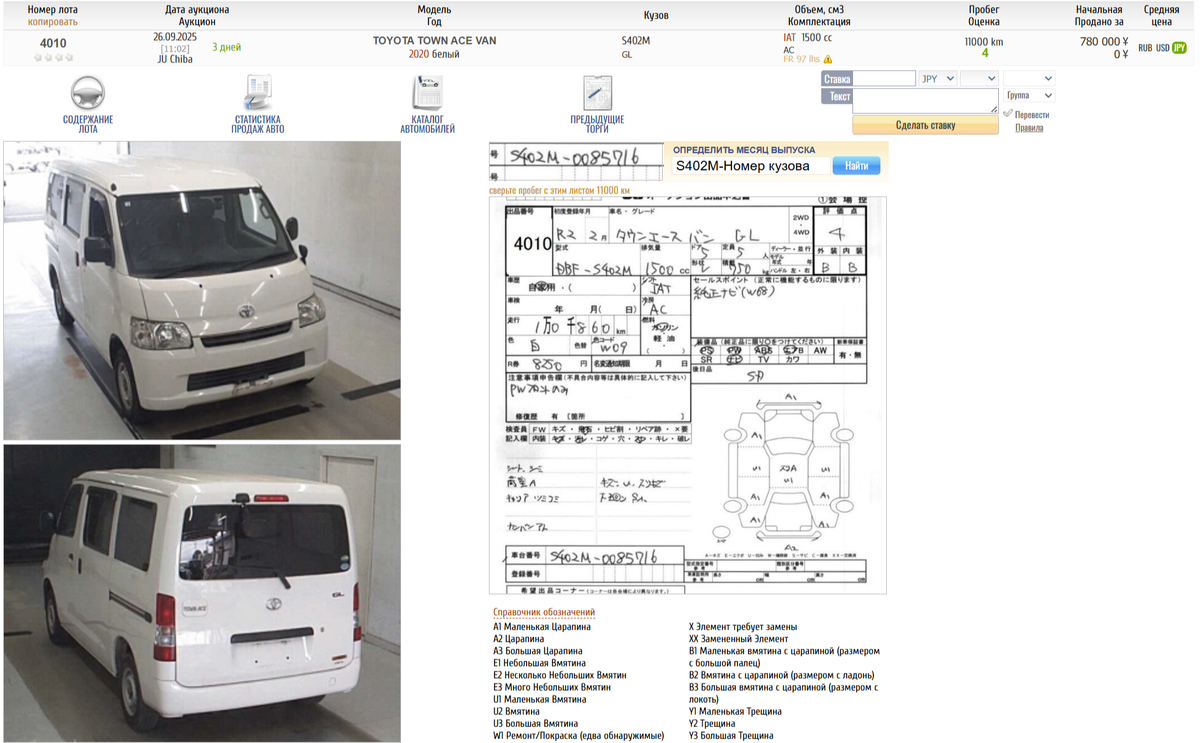Click копировать under Номер лота
This screenshot has width=1200, height=743.
click(53, 22)
